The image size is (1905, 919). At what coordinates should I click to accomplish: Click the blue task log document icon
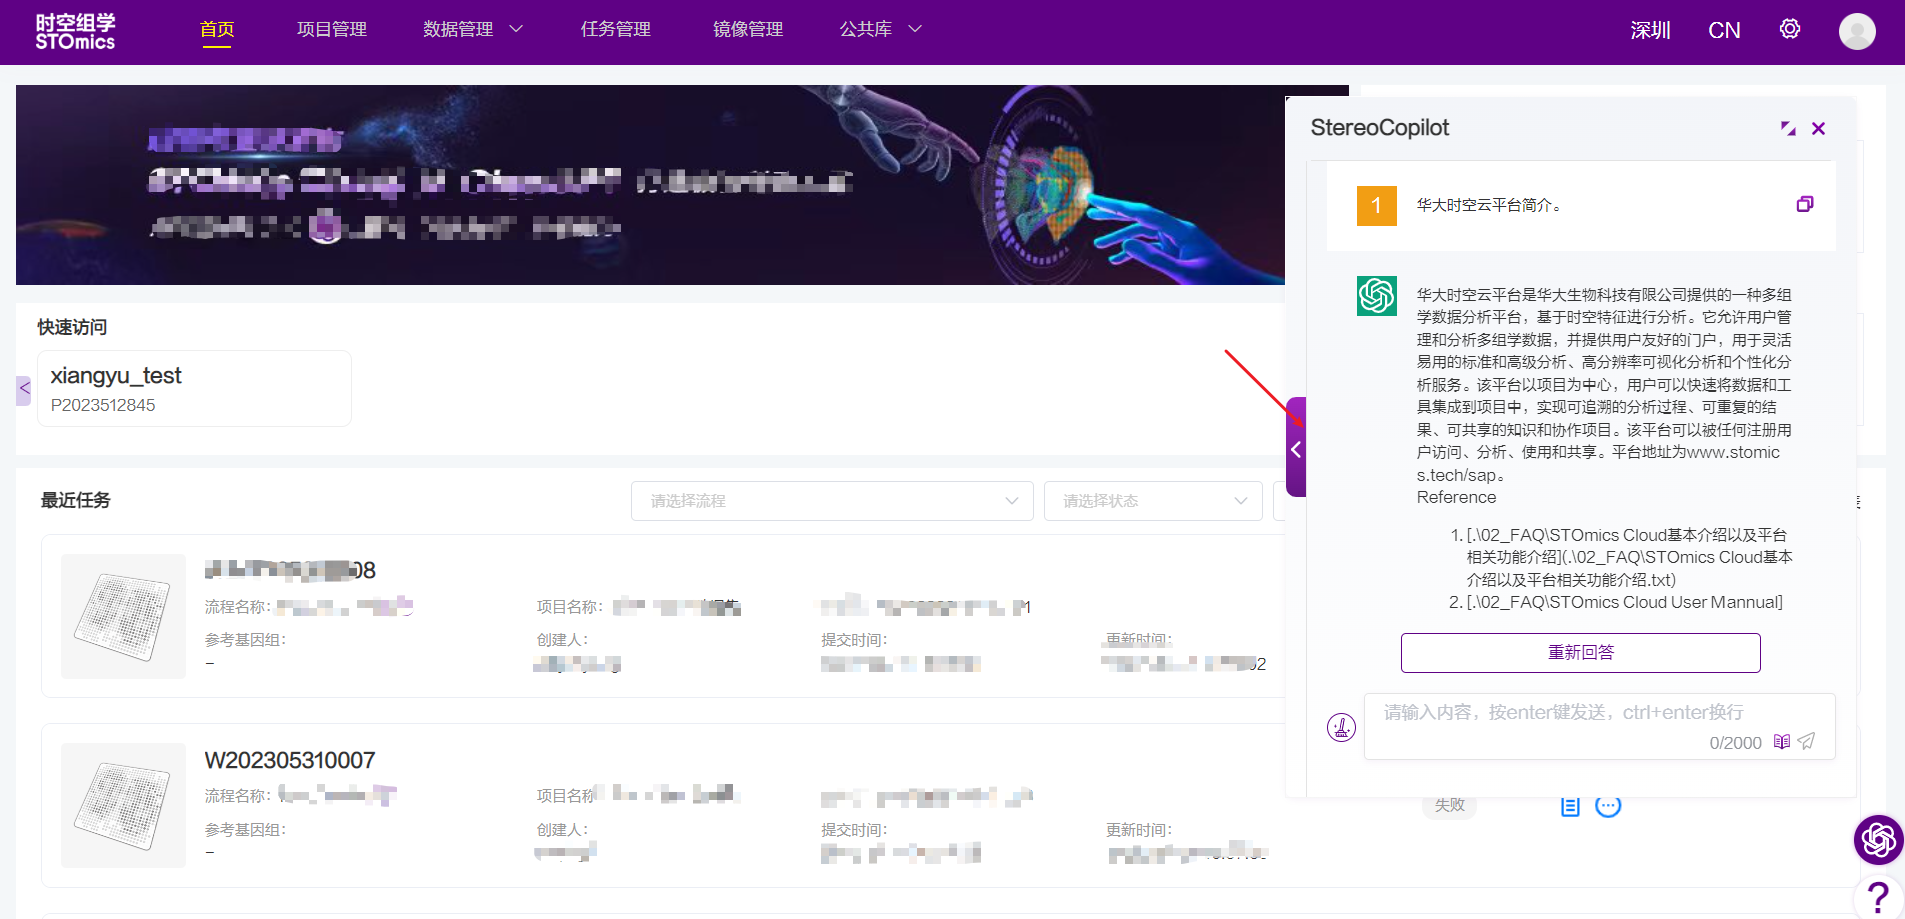tap(1570, 806)
